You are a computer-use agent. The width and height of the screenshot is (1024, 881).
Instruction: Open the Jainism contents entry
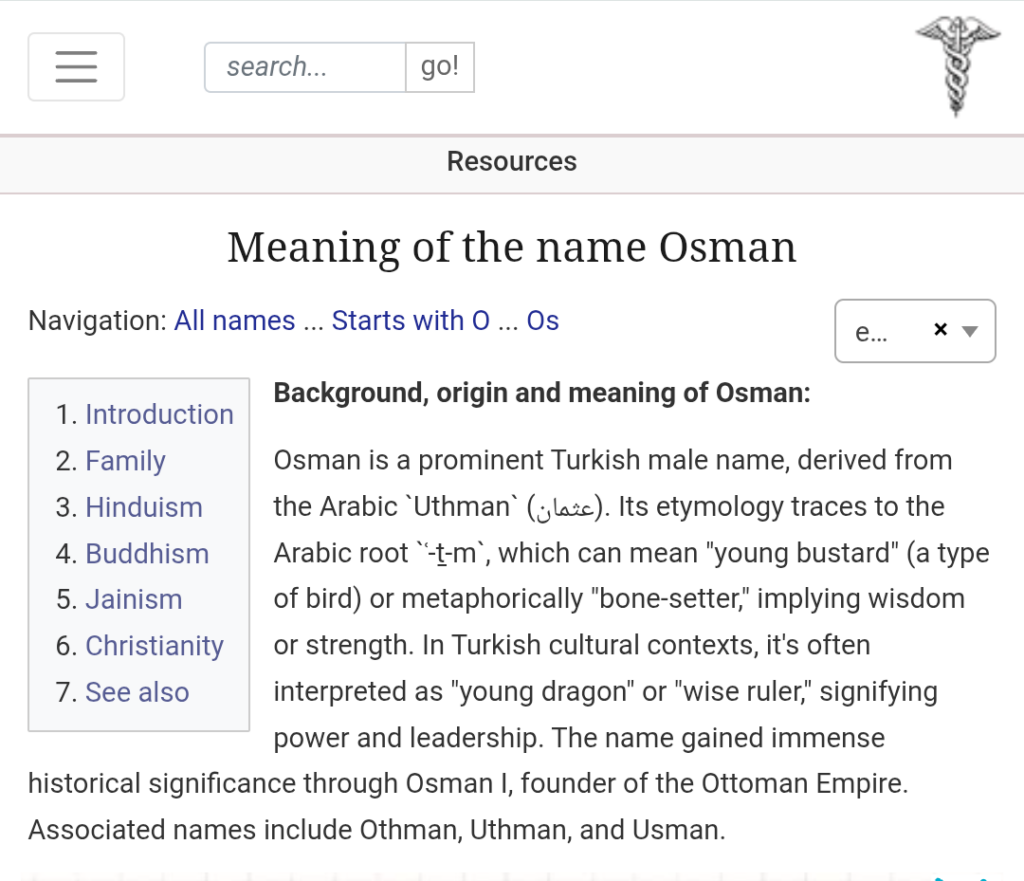(134, 600)
